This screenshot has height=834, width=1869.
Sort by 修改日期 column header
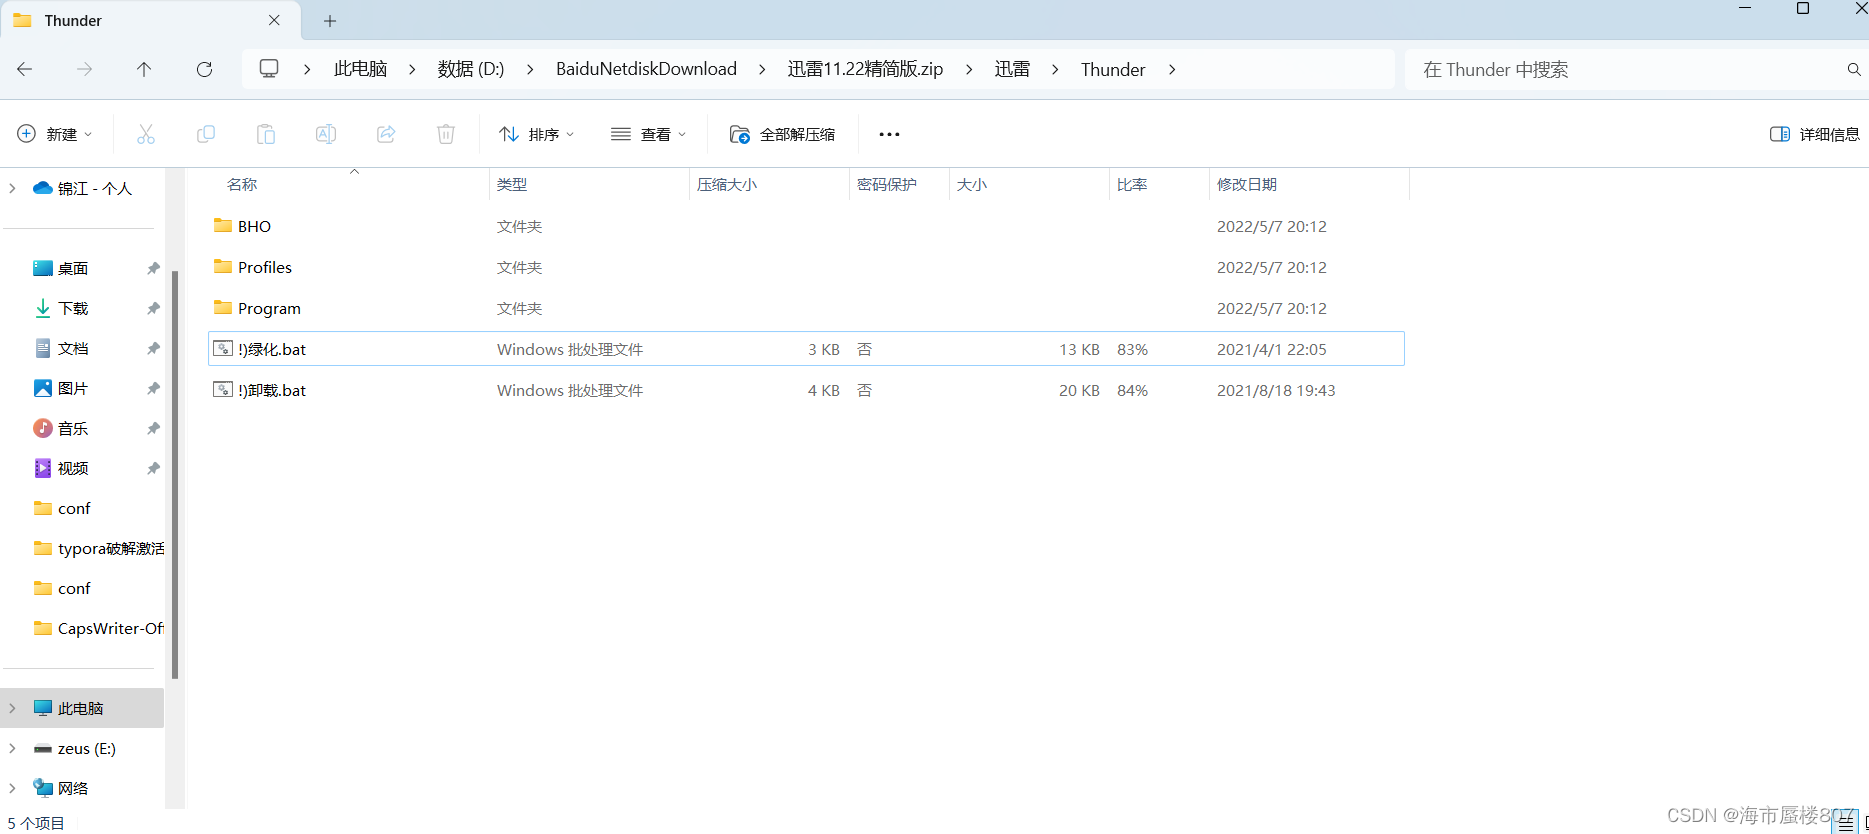point(1247,184)
